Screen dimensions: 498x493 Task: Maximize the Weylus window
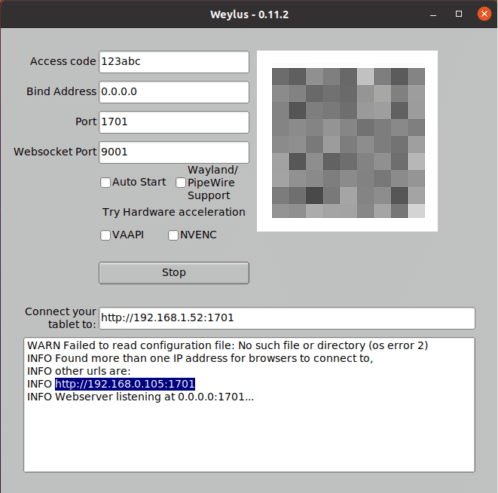[459, 14]
